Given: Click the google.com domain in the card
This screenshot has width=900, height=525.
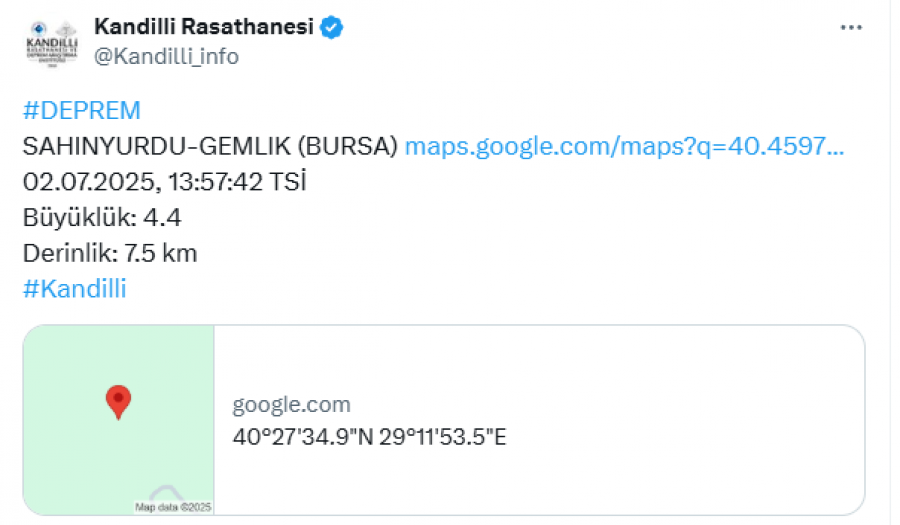Looking at the screenshot, I should coord(291,405).
